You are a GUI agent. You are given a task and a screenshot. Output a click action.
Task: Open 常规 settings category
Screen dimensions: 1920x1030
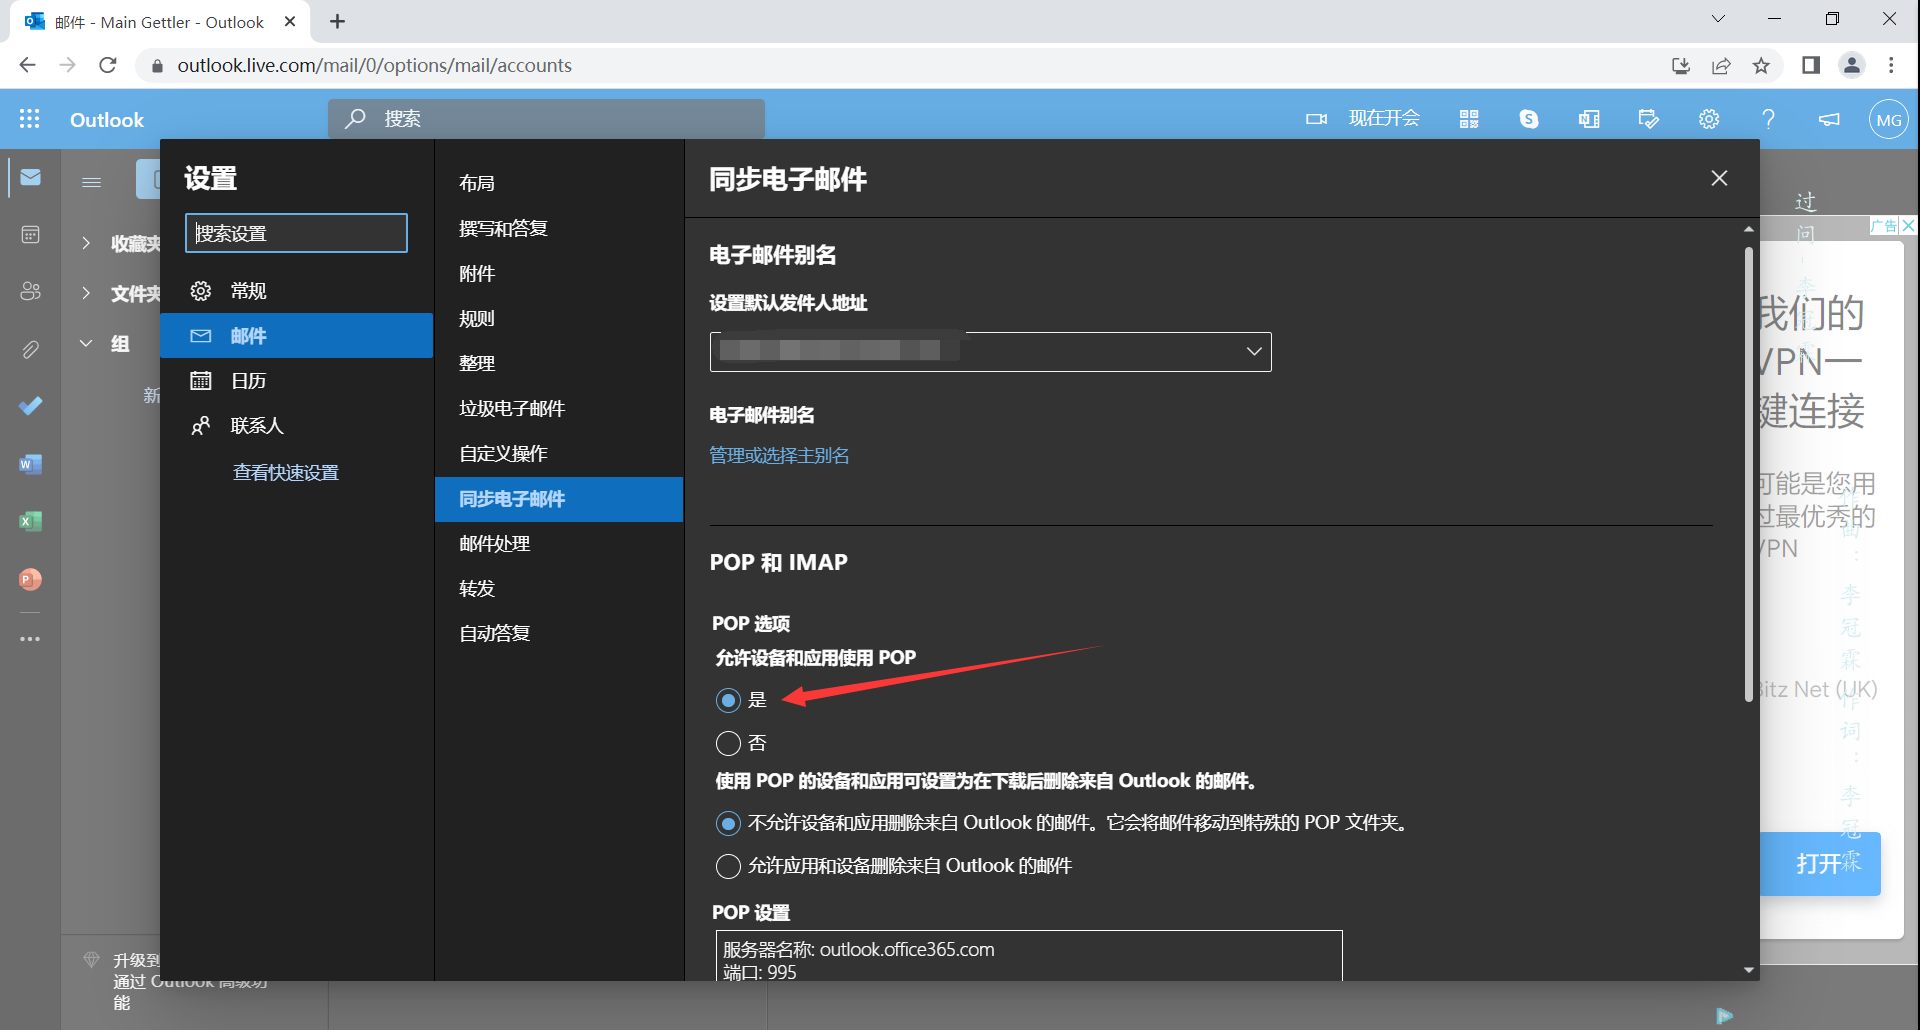click(296, 291)
